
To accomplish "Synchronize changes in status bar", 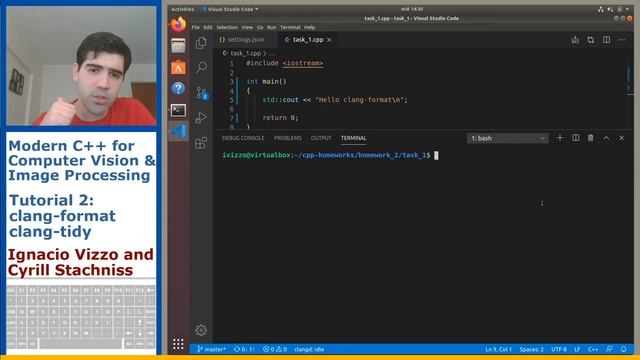I will pos(244,349).
